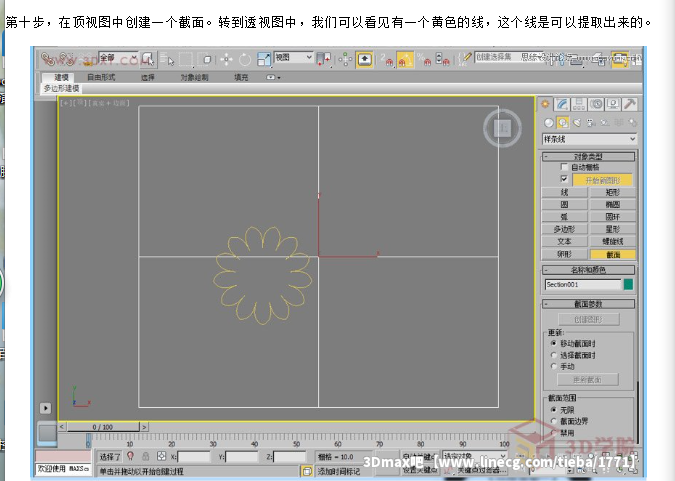Open the 样条线 shape type dropdown
Image resolution: width=675 pixels, height=481 pixels.
(589, 139)
